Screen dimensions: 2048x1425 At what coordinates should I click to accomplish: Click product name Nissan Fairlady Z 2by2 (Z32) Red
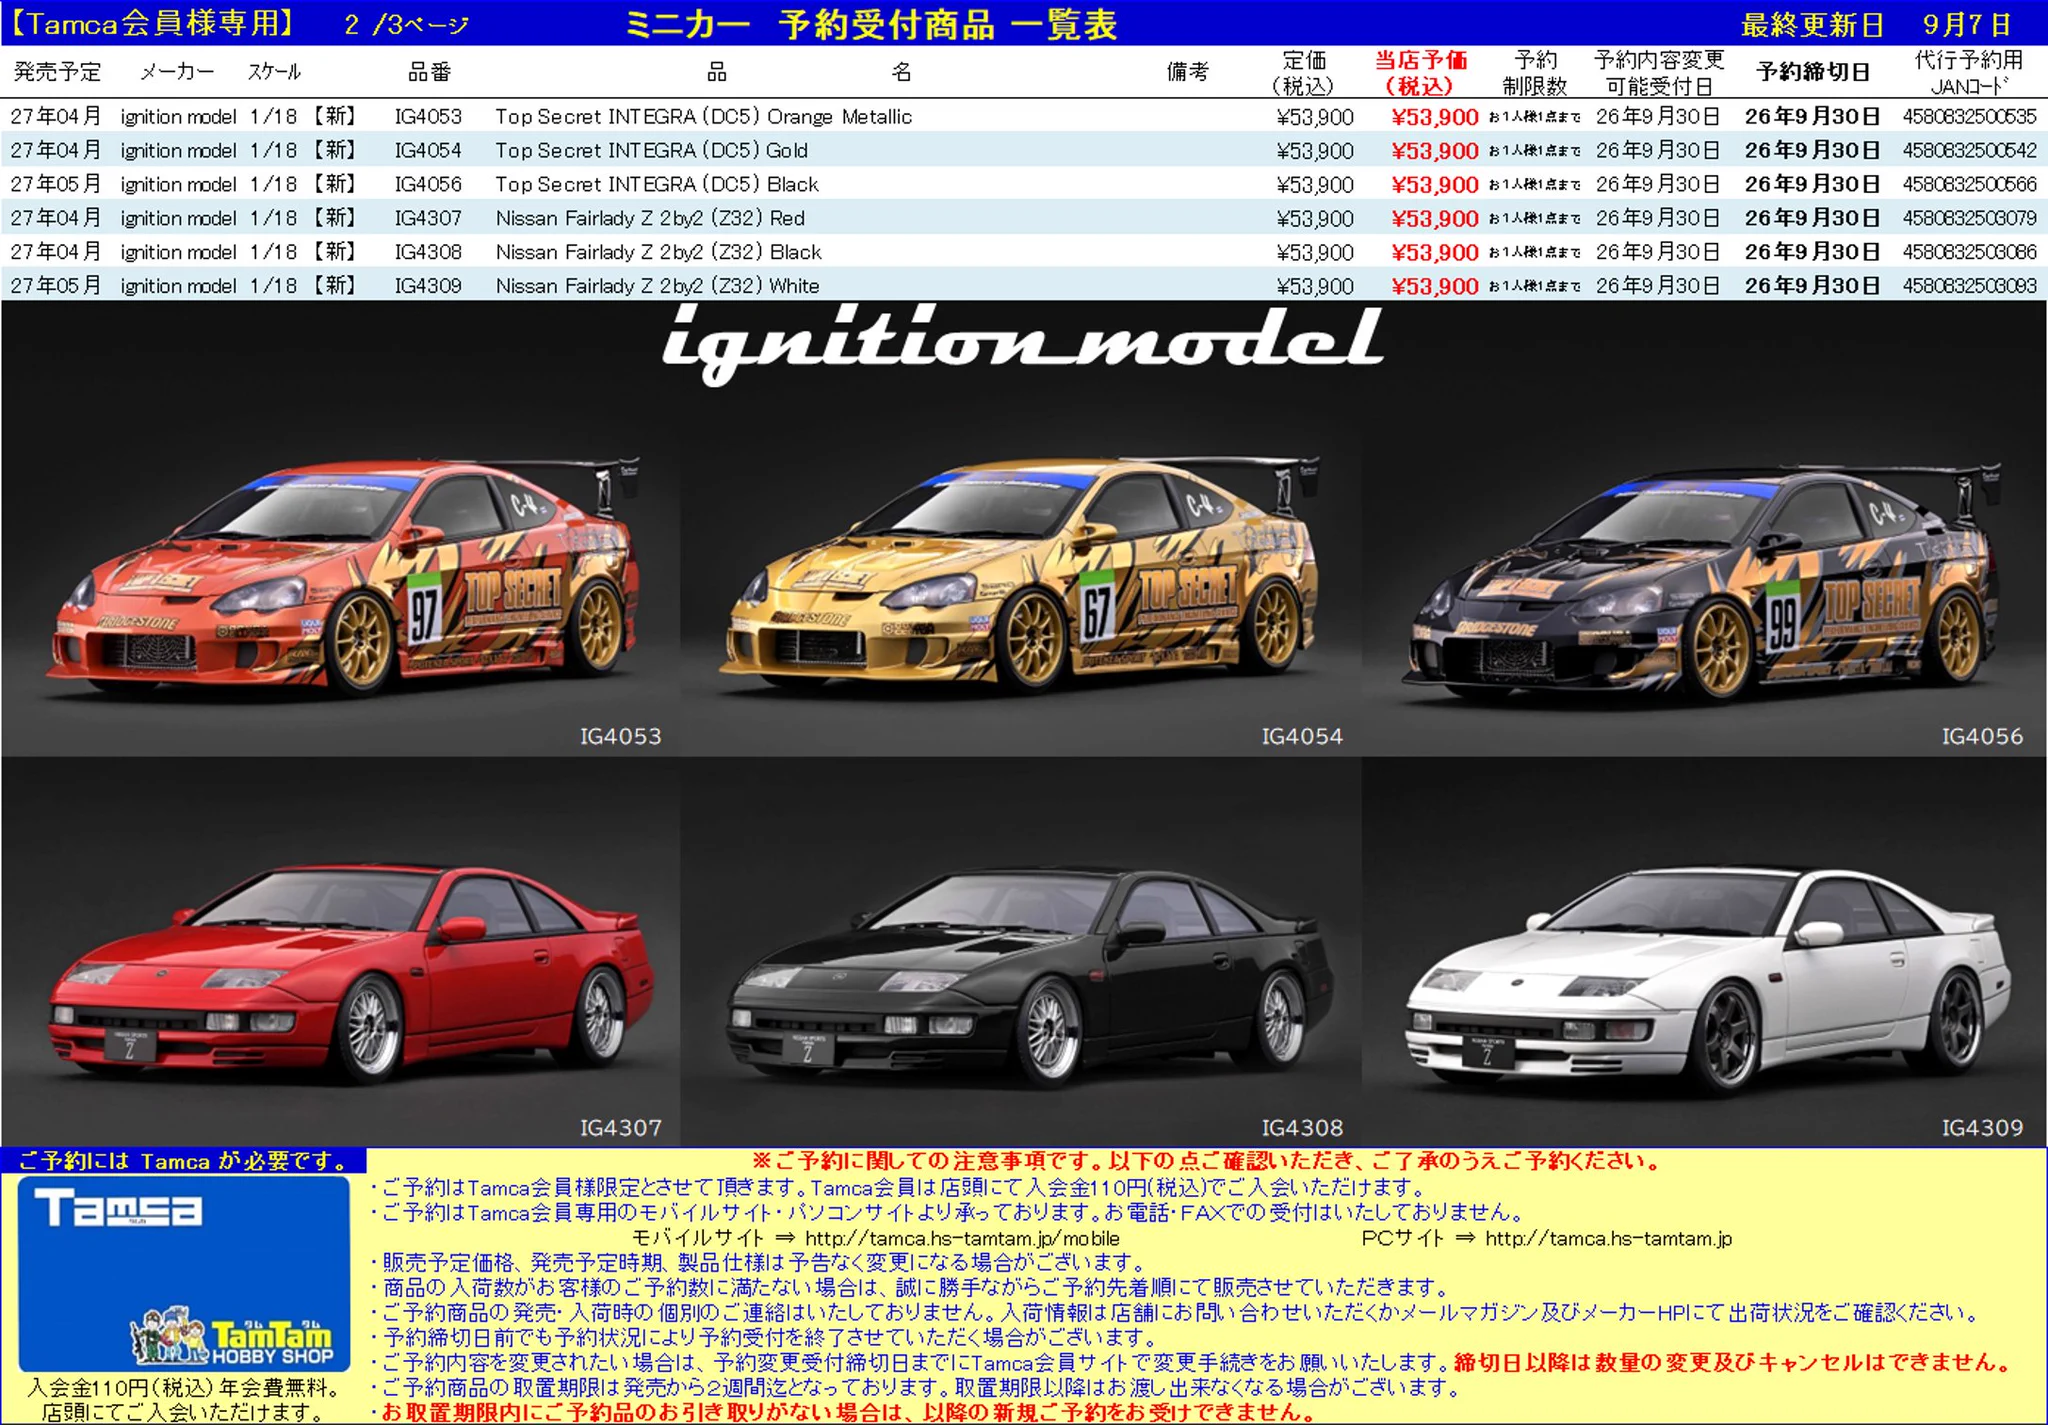tap(650, 218)
